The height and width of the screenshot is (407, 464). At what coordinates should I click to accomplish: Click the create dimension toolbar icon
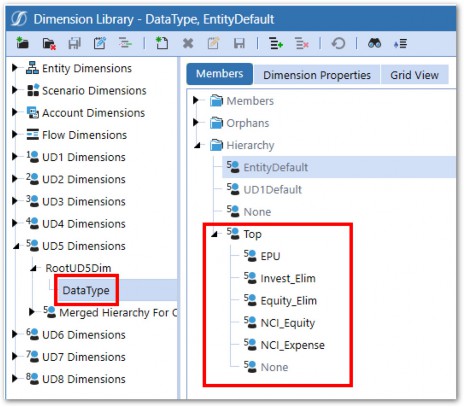coord(22,43)
